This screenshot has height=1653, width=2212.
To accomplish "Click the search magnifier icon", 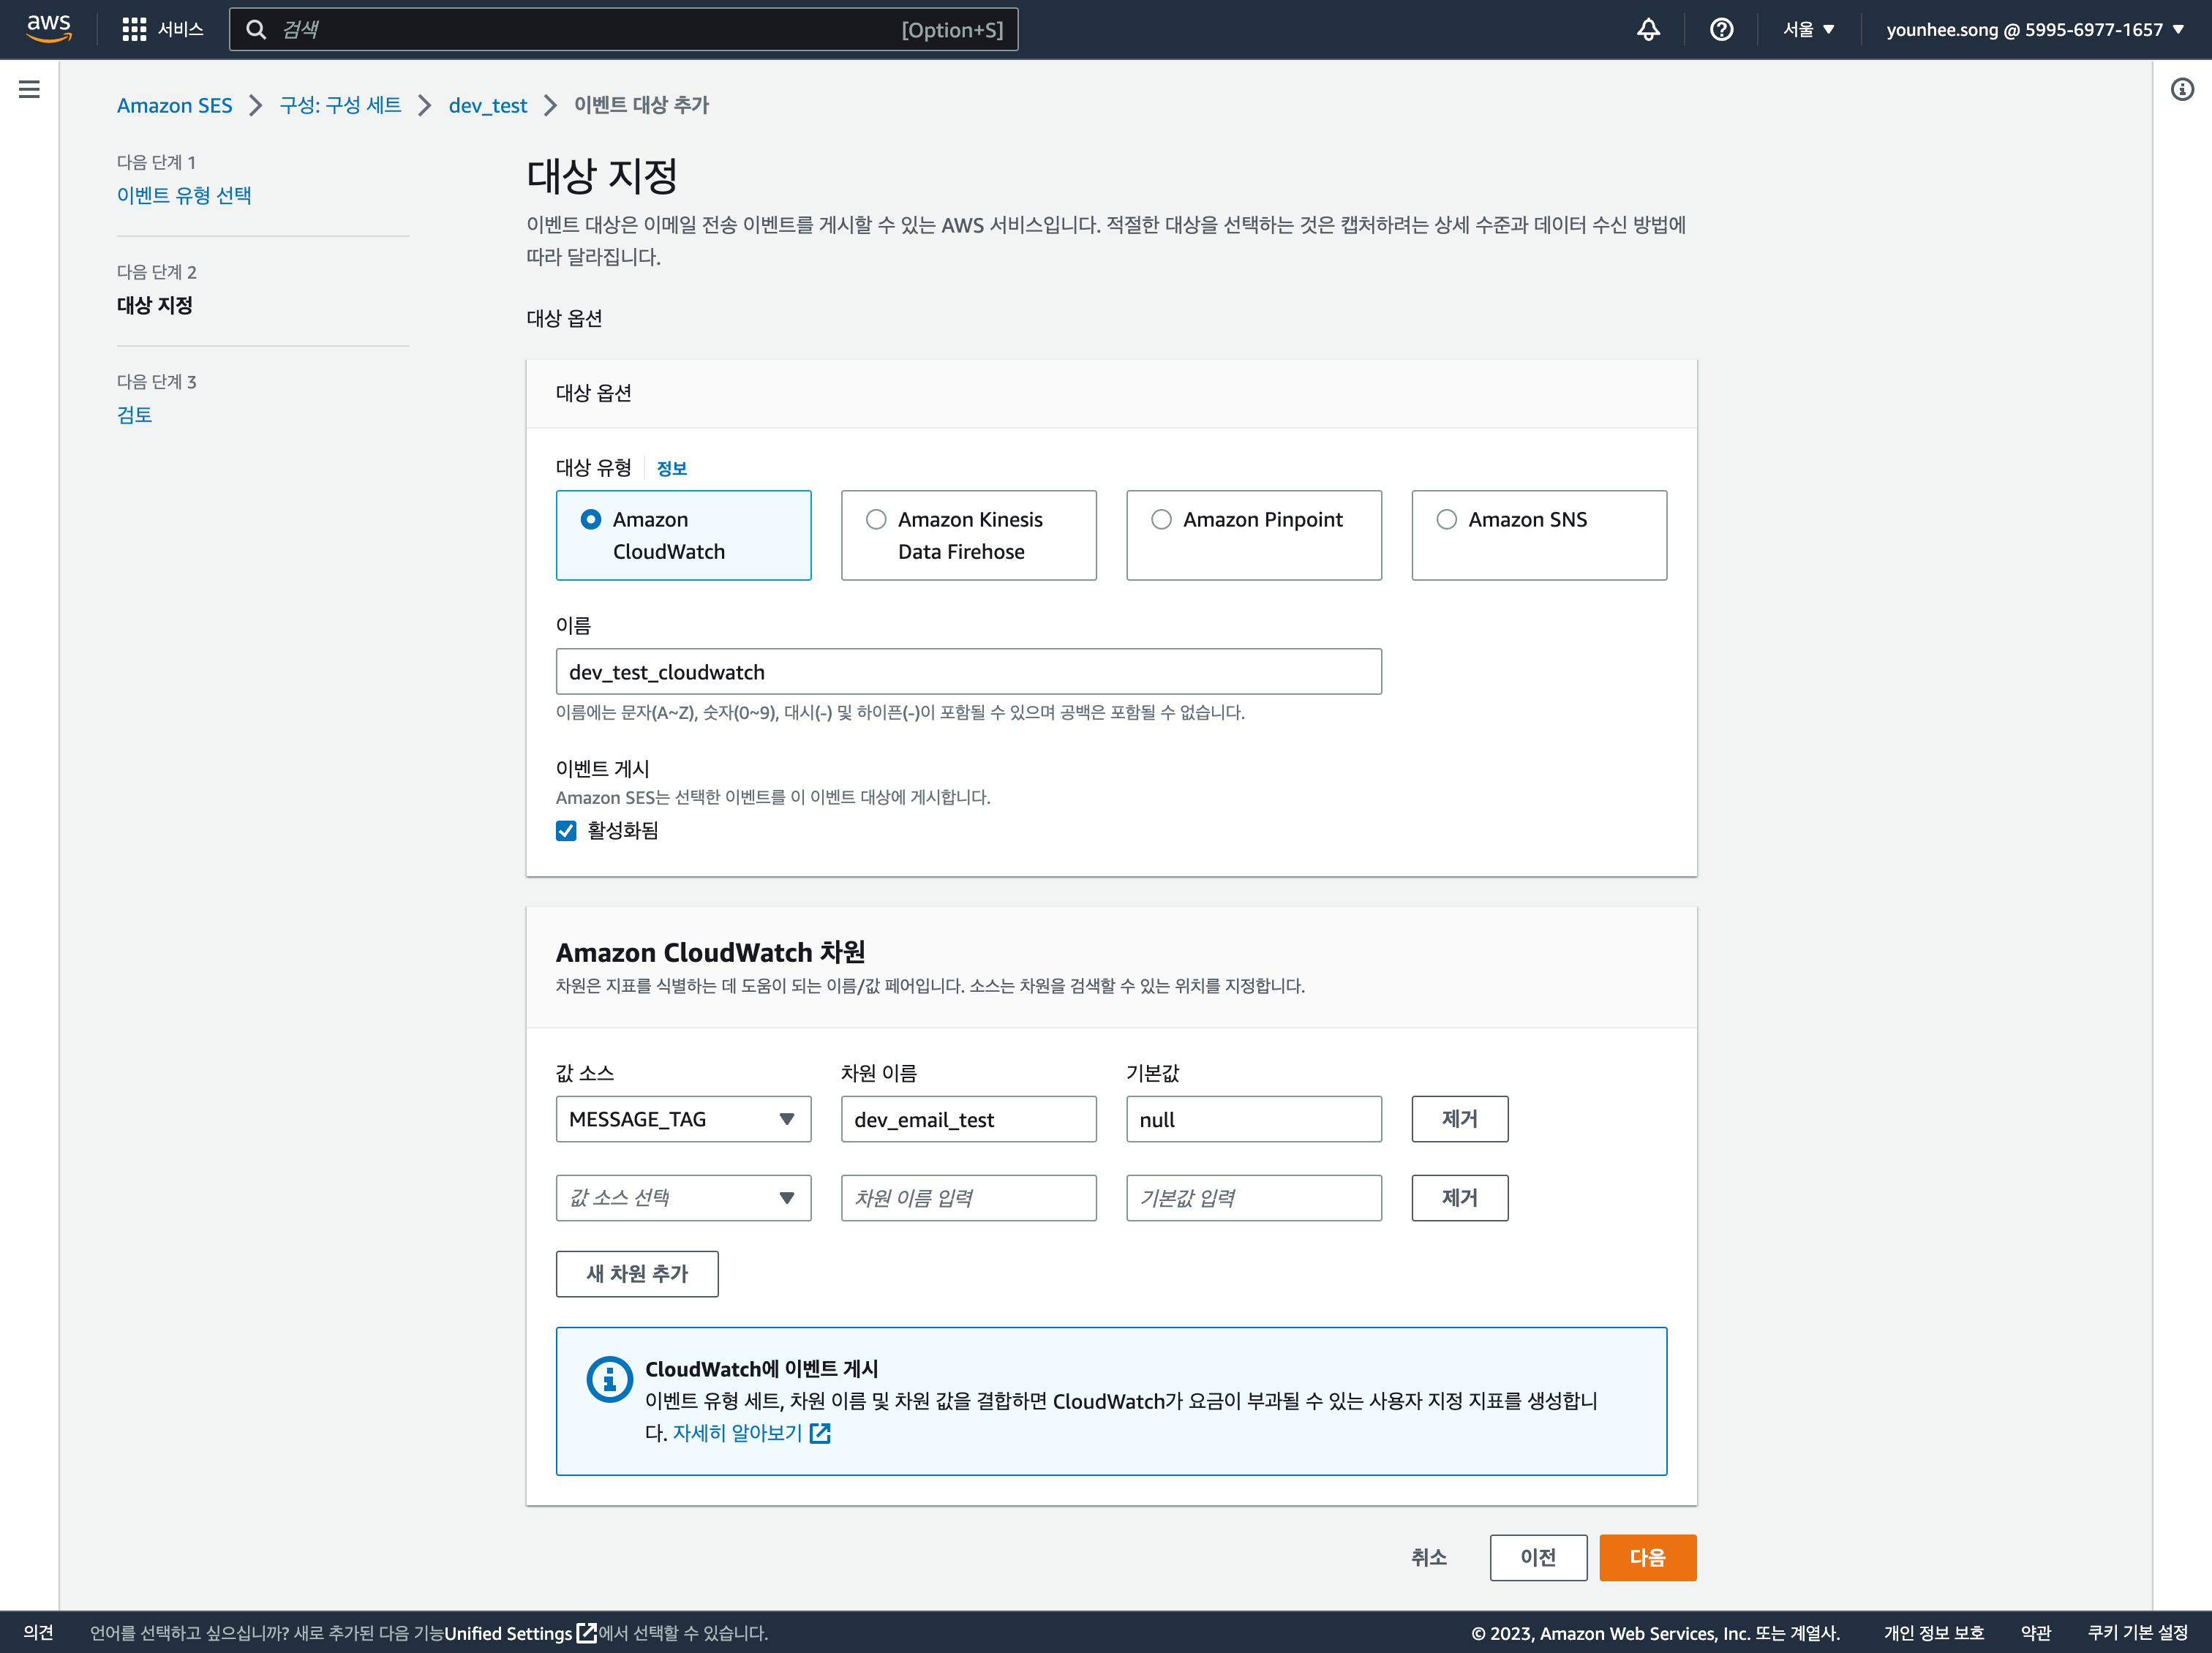I will [x=257, y=29].
